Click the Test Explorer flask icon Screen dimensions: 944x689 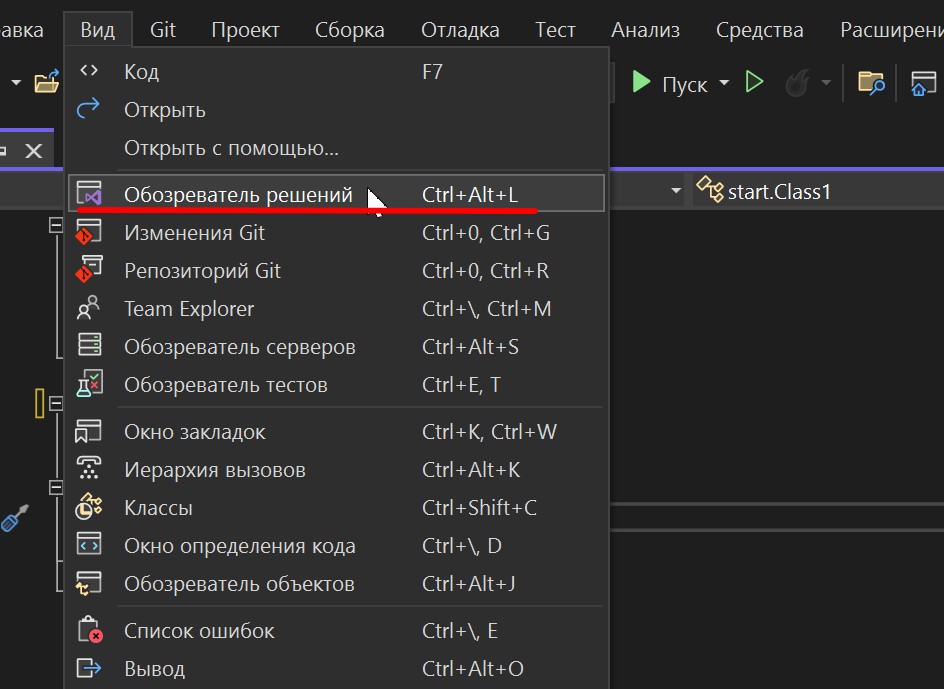89,384
